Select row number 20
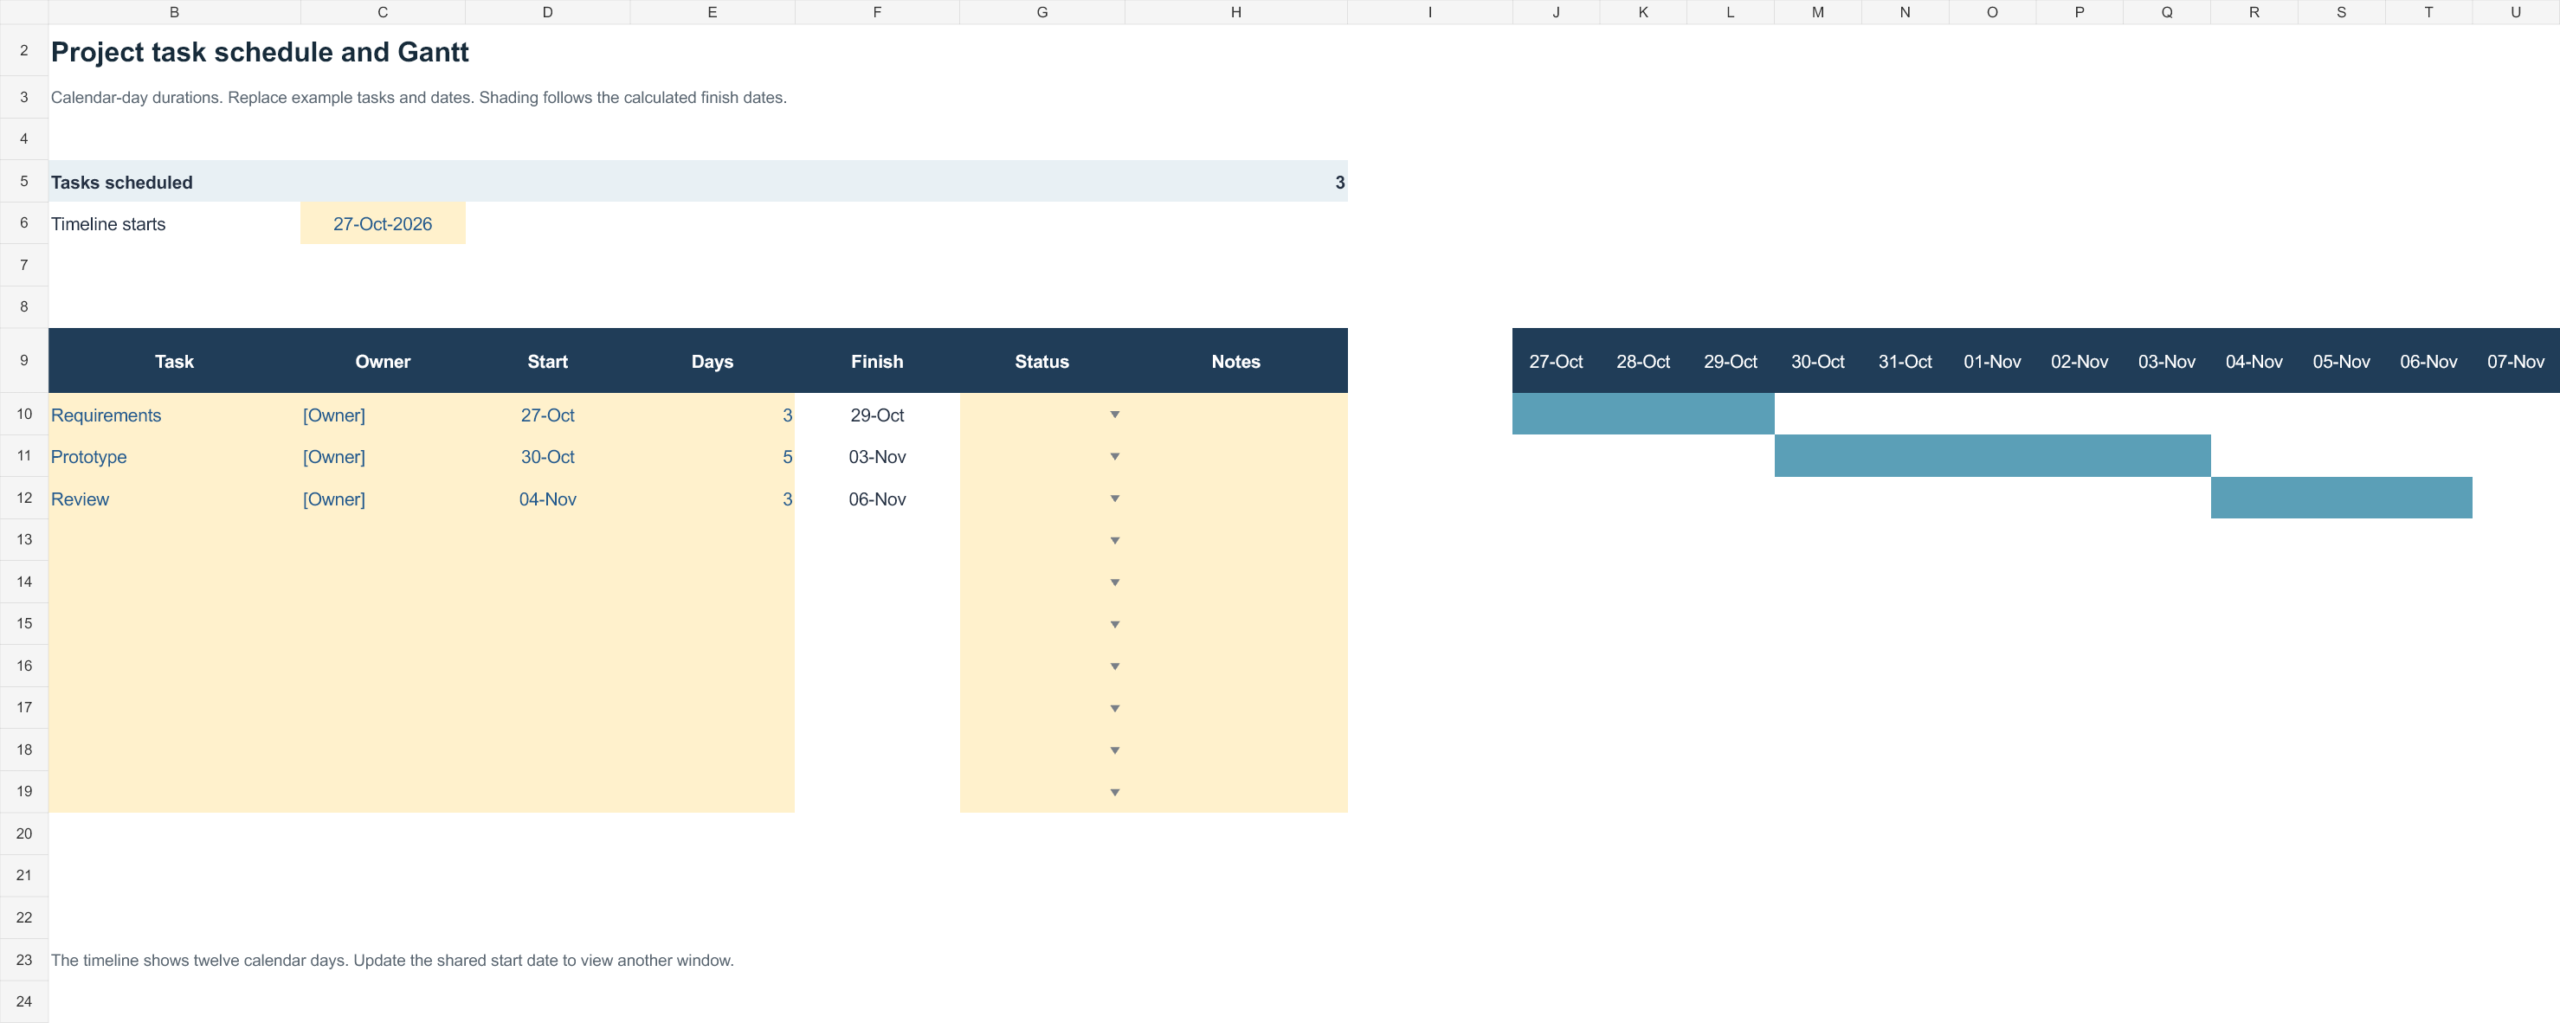2560x1023 pixels. click(24, 833)
